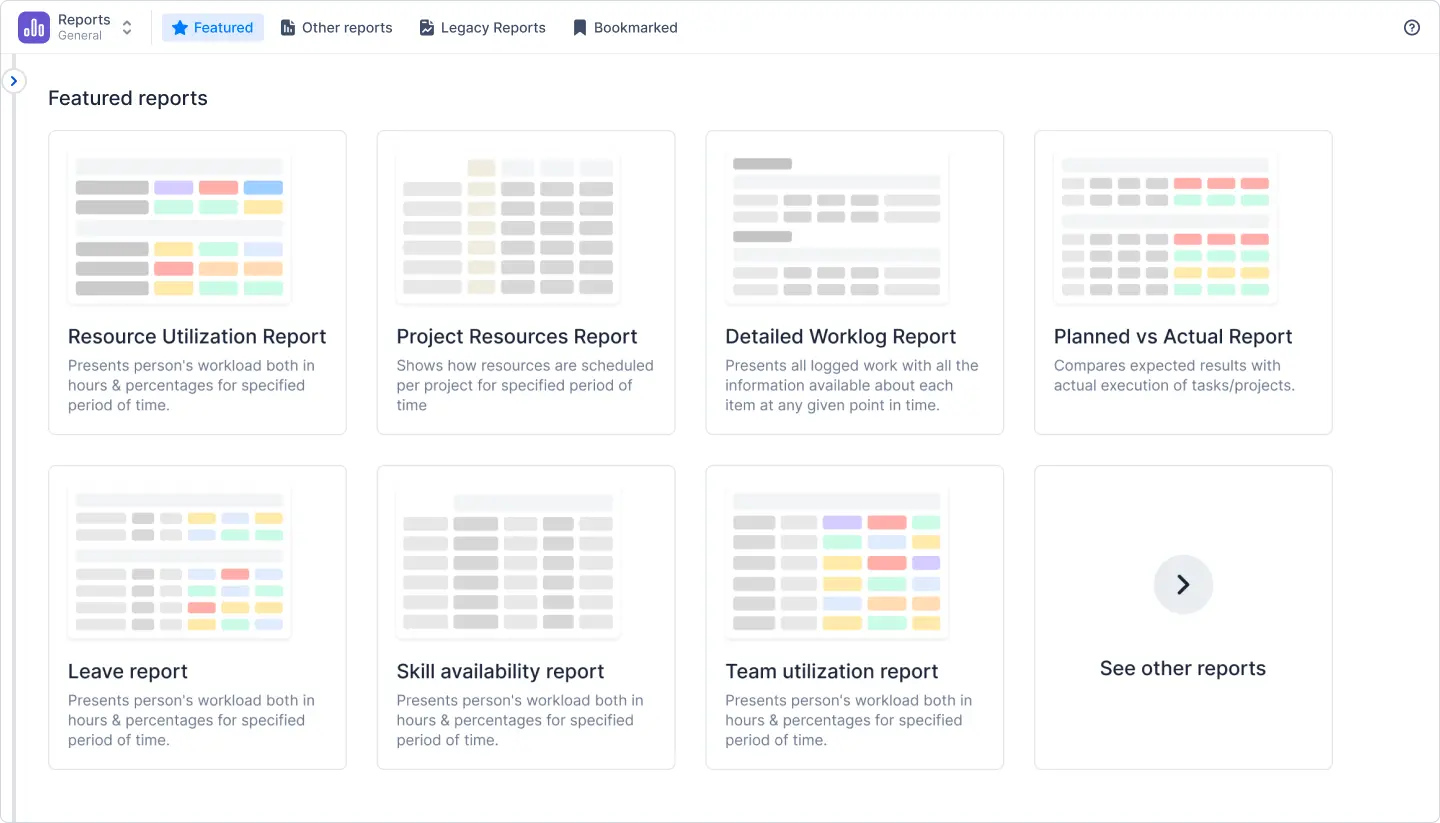The height and width of the screenshot is (823, 1440).
Task: Click the sidebar expand arrow on left edge
Action: coord(14,80)
